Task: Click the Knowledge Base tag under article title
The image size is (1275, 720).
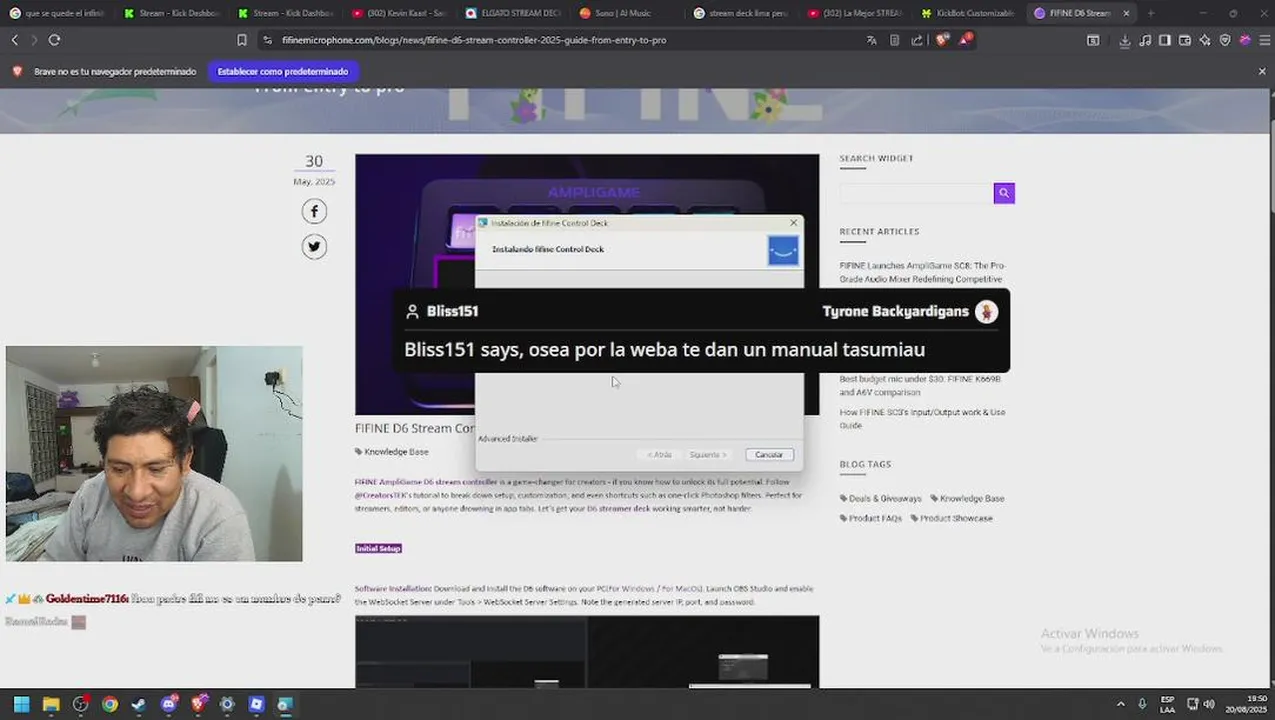Action: (x=392, y=452)
